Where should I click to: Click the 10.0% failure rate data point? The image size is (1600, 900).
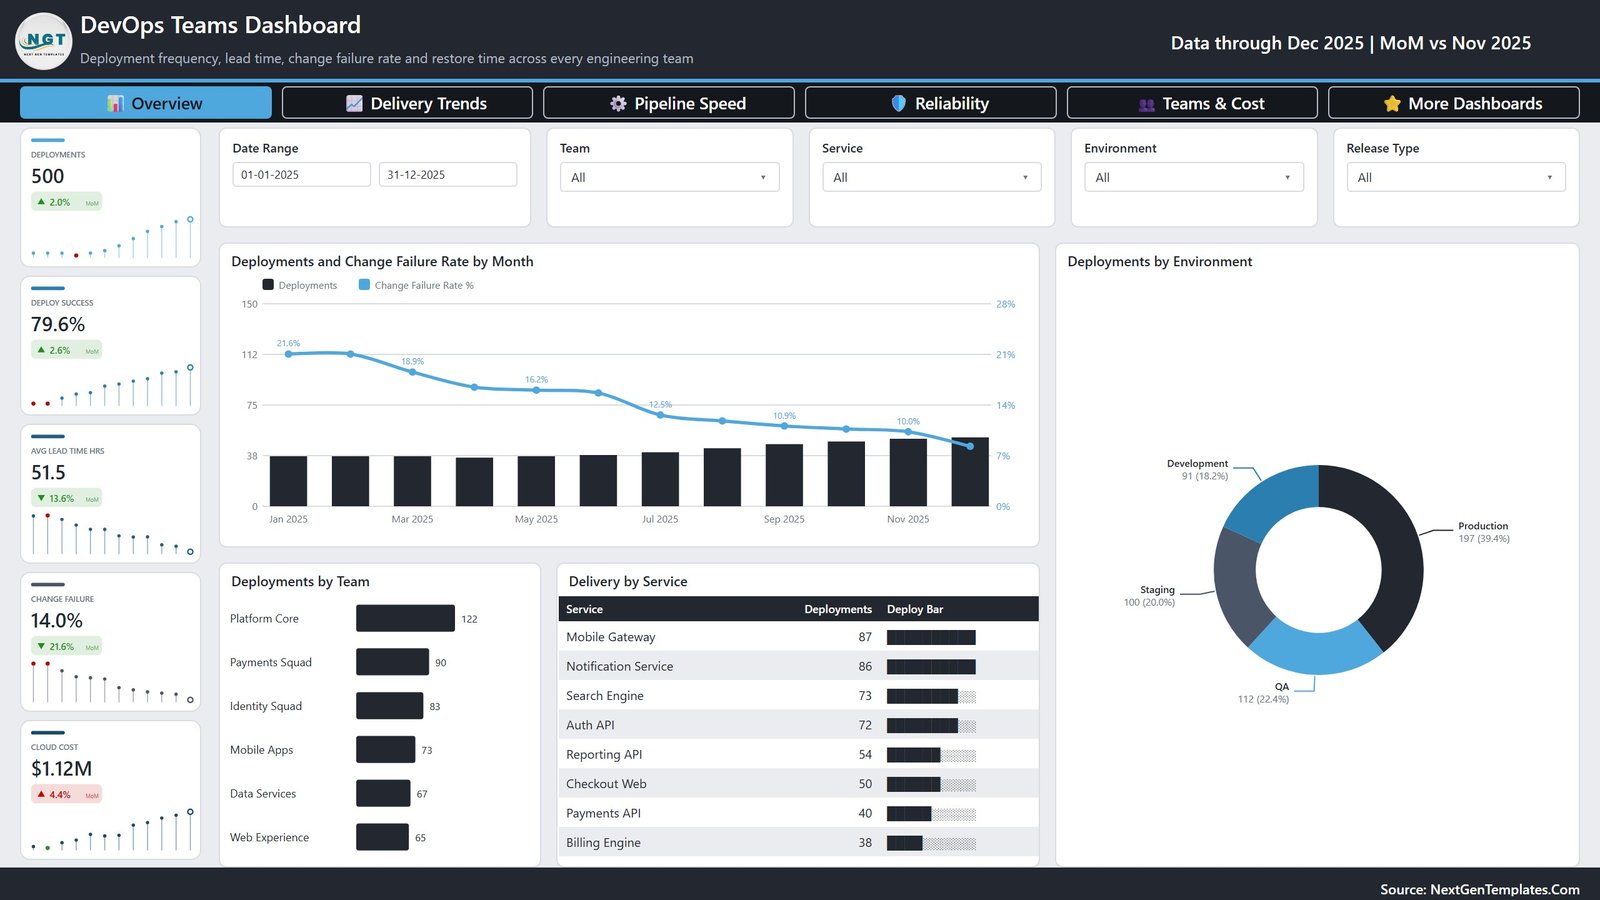pyautogui.click(x=908, y=432)
